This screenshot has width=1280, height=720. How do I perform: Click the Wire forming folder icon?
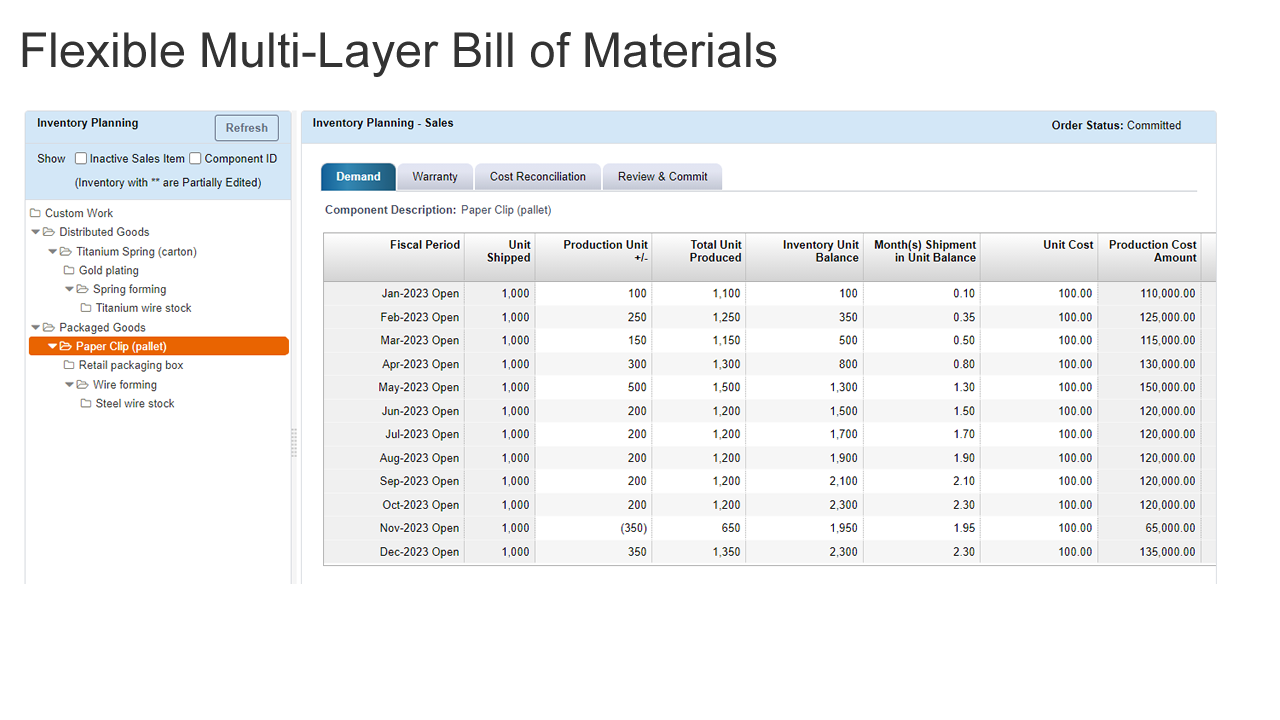pyautogui.click(x=83, y=385)
